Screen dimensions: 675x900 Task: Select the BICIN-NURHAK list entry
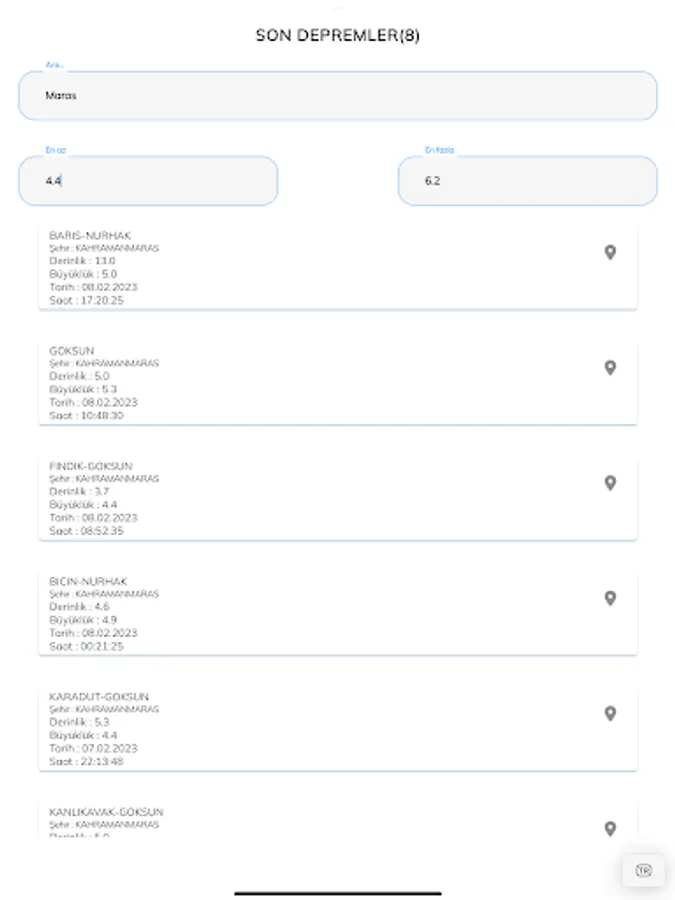[300, 613]
